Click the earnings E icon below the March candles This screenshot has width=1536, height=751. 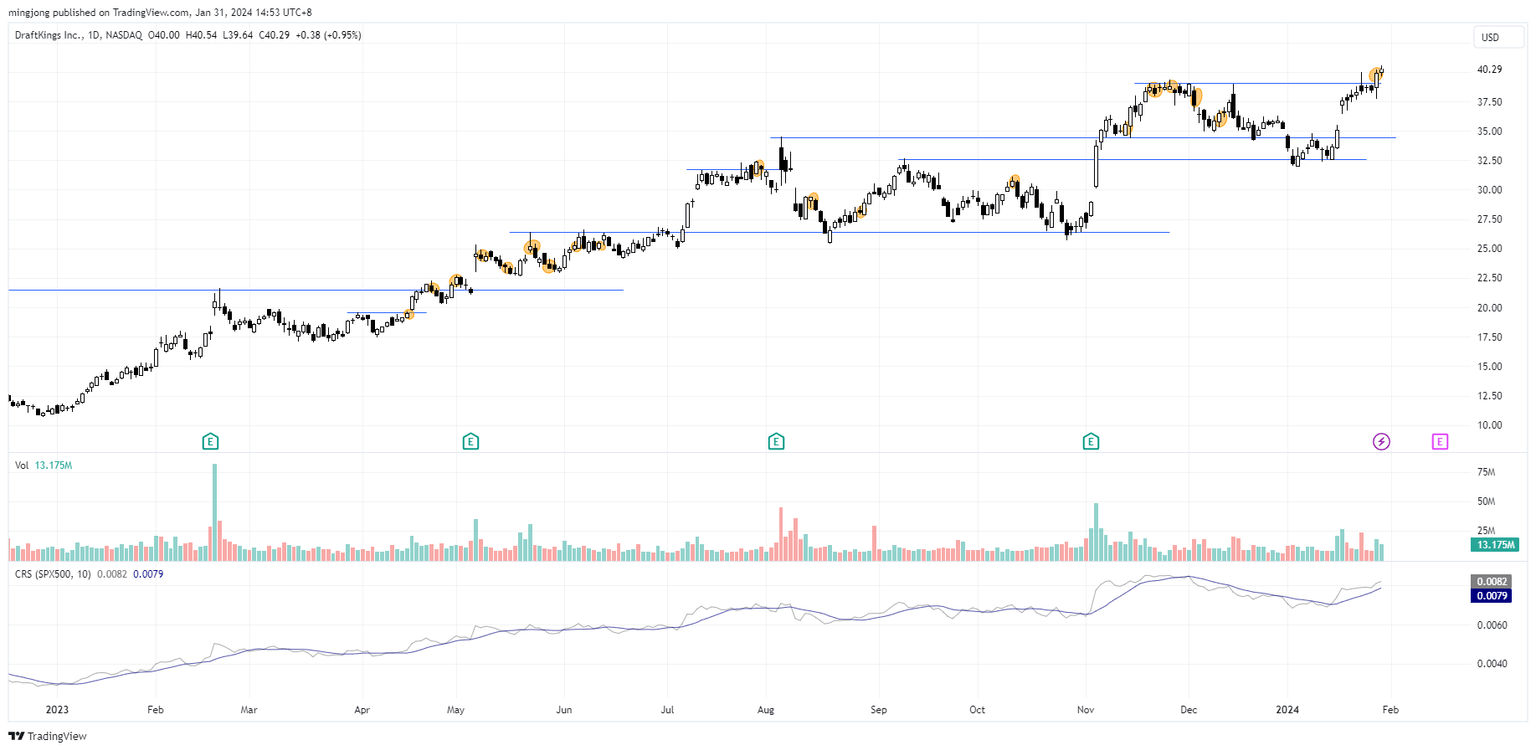(211, 440)
